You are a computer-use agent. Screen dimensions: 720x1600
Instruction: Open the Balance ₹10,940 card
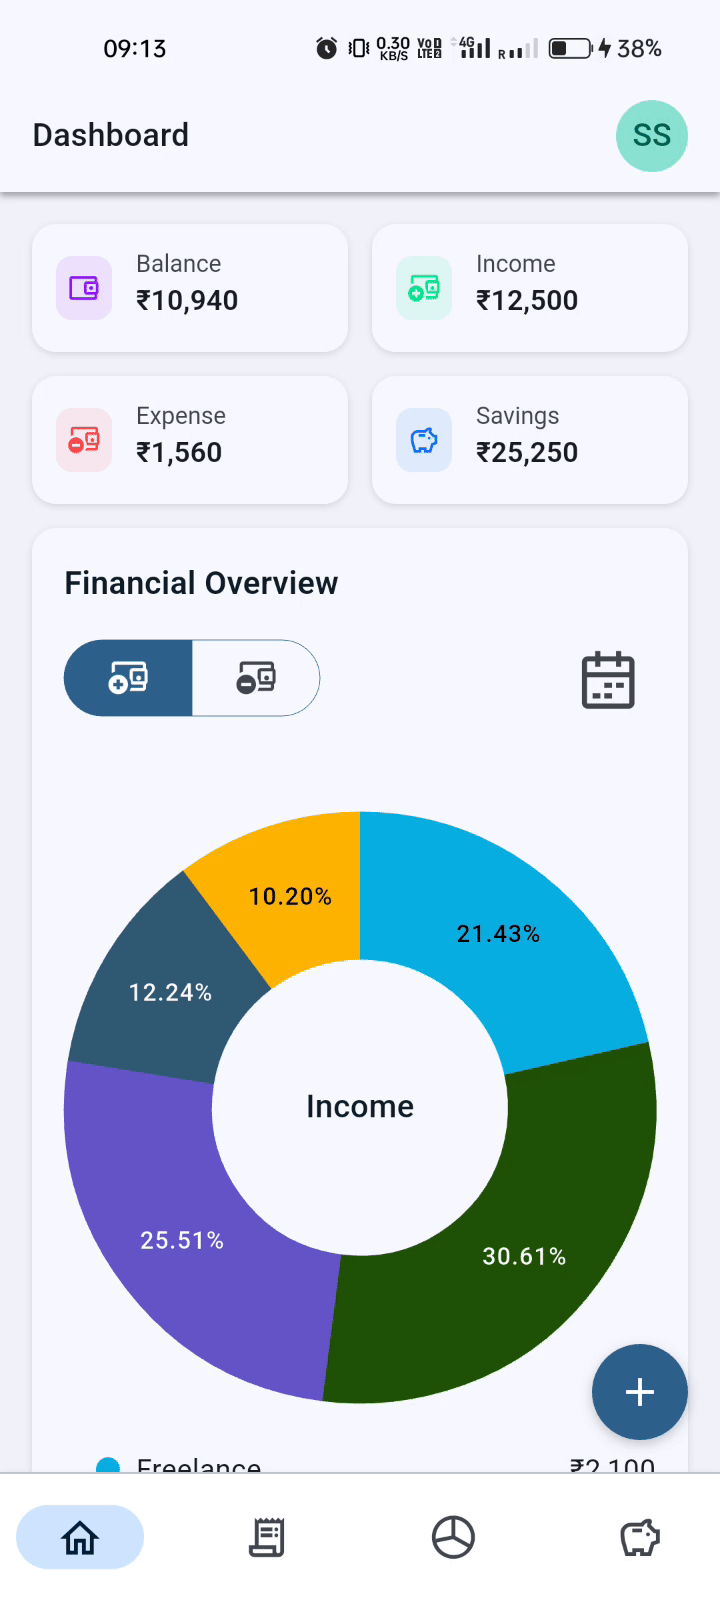pyautogui.click(x=190, y=288)
